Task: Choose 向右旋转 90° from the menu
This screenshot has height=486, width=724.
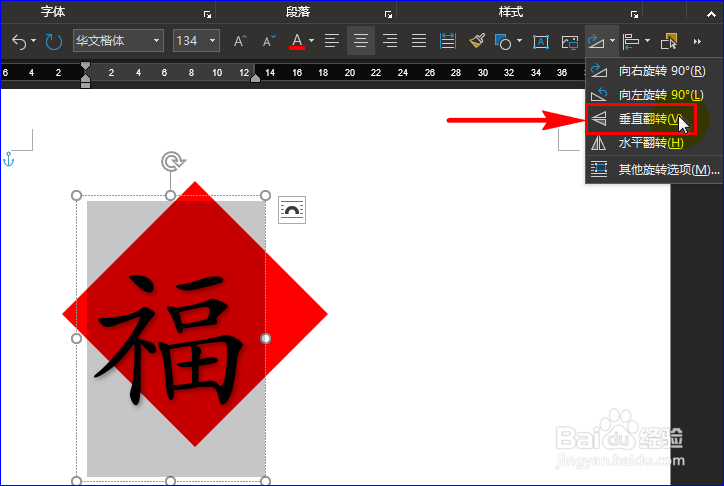Action: click(x=654, y=71)
